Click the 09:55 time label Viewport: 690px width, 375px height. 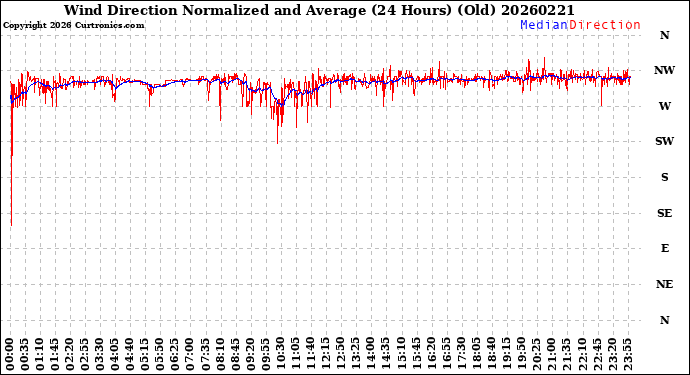click(265, 354)
